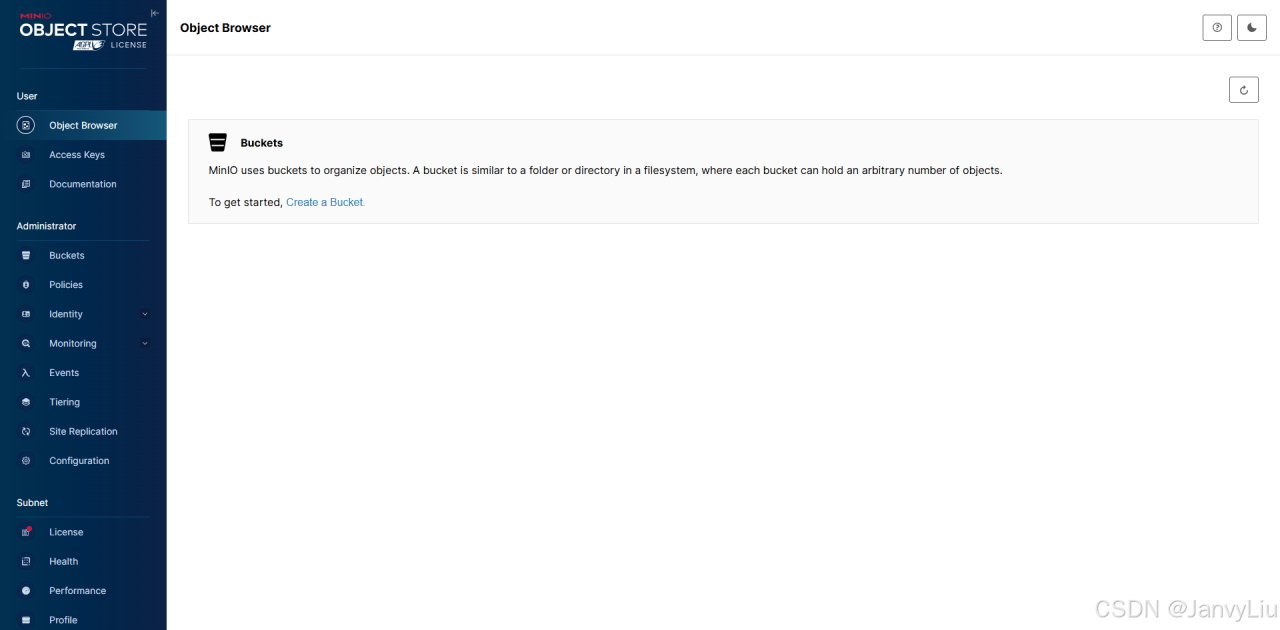The image size is (1280, 630).
Task: Collapse the sidebar with the arrow icon
Action: pos(154,13)
